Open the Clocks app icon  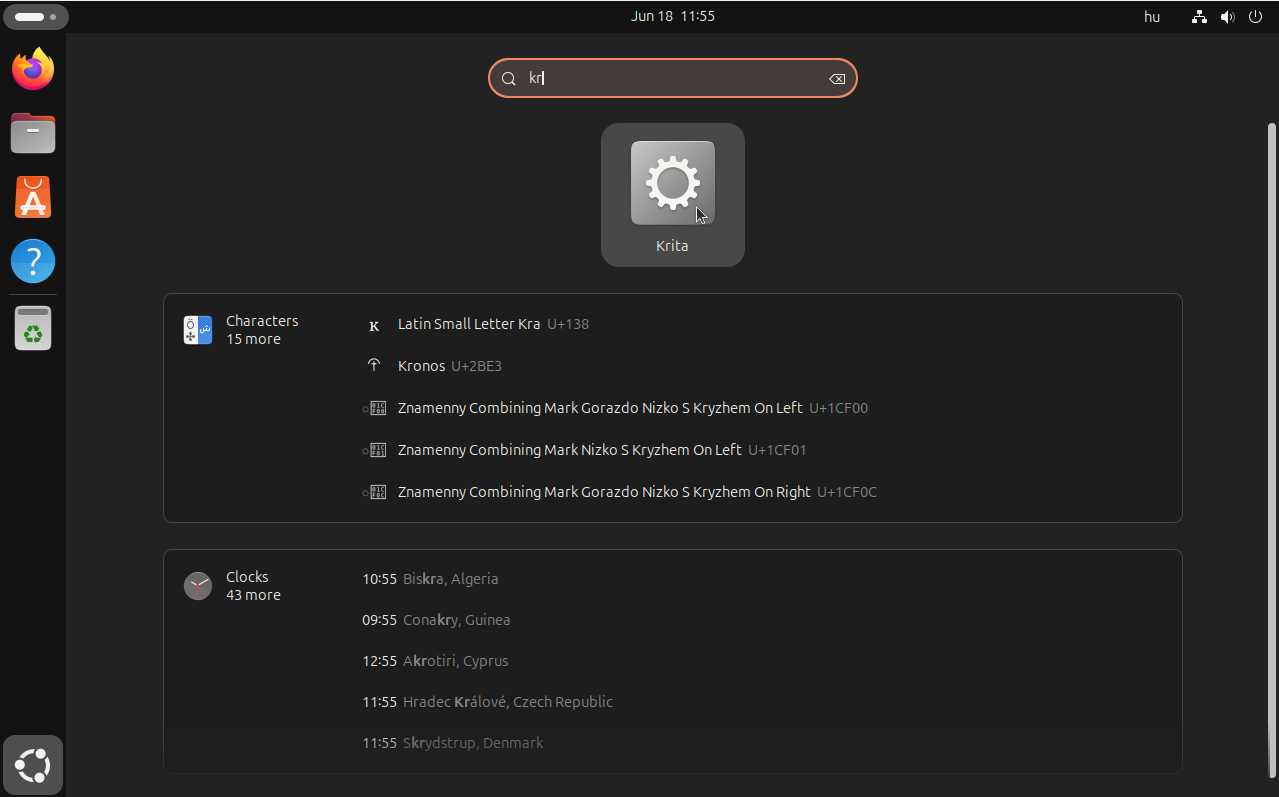click(198, 586)
